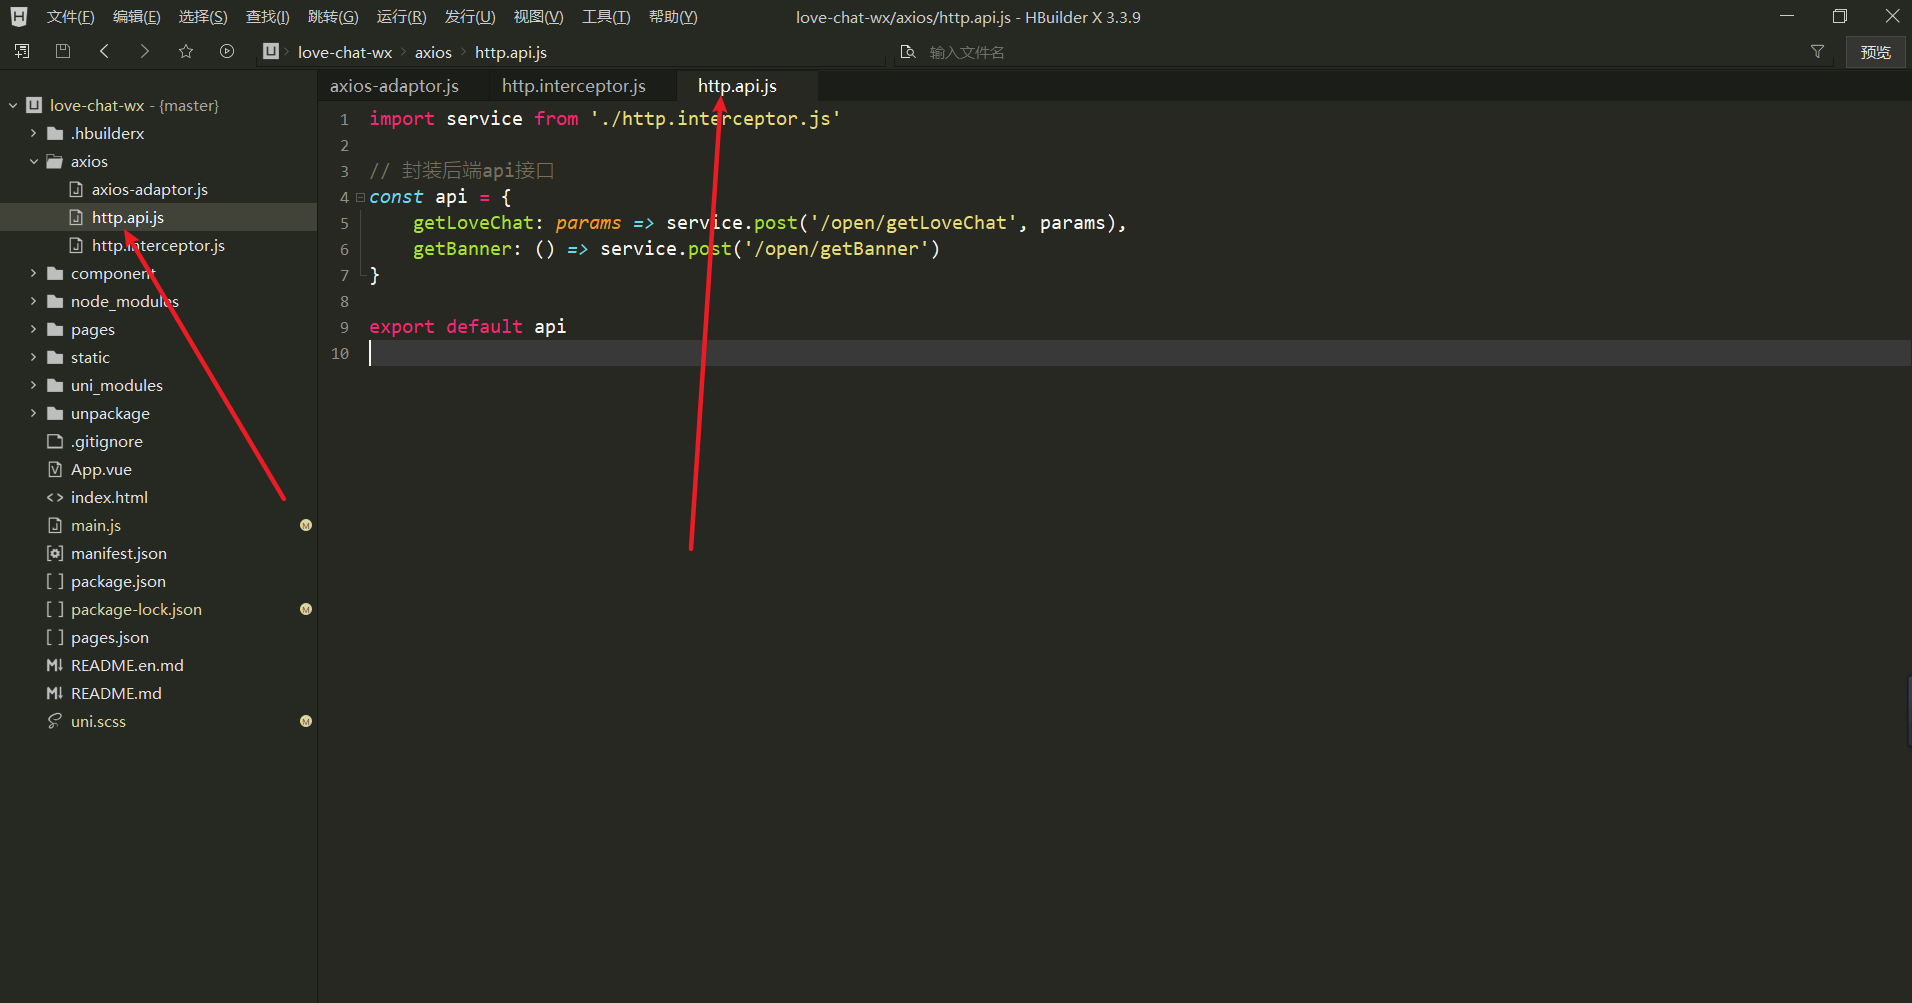Click the modified marker next to package-lock.json
1912x1003 pixels.
(306, 609)
